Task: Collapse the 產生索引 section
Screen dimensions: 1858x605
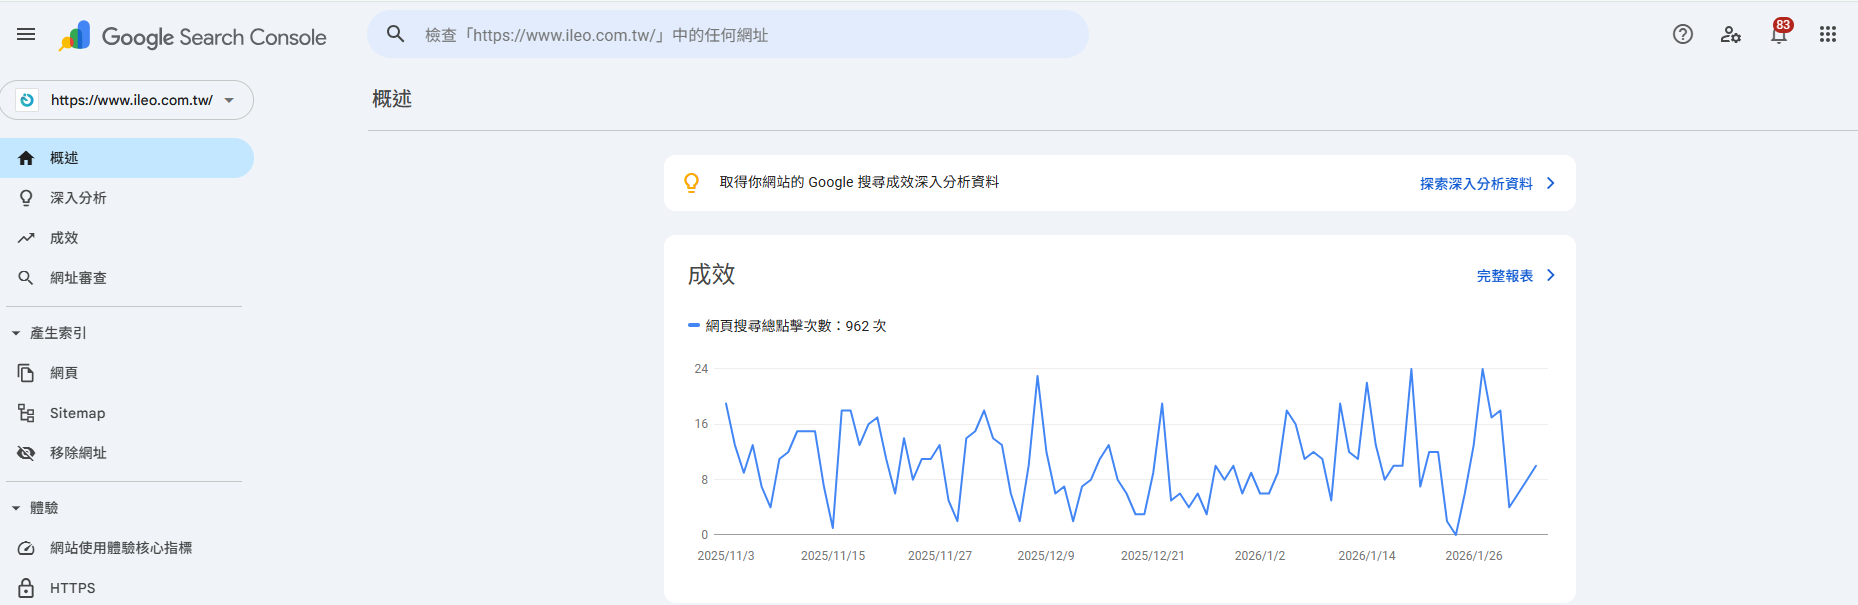Action: (x=16, y=333)
